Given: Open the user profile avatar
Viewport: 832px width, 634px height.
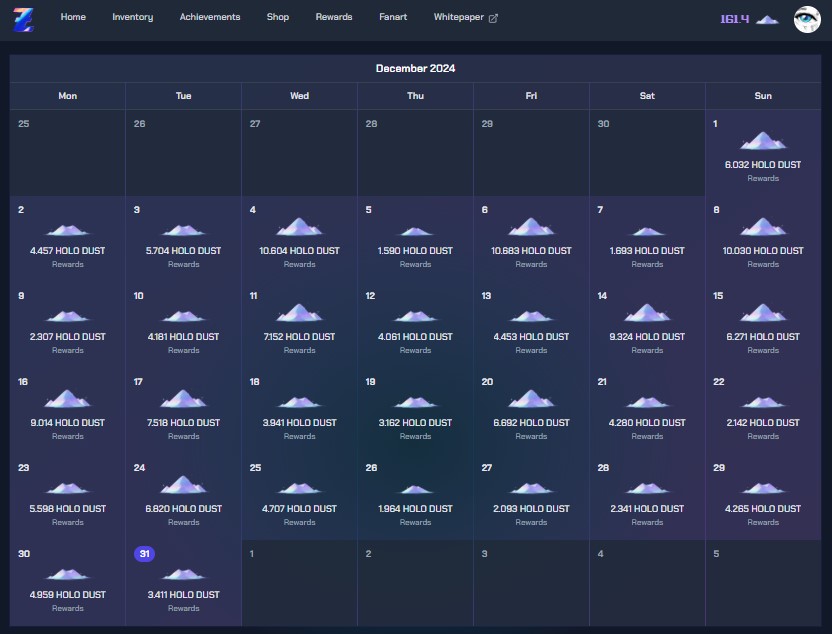Looking at the screenshot, I should coord(807,19).
